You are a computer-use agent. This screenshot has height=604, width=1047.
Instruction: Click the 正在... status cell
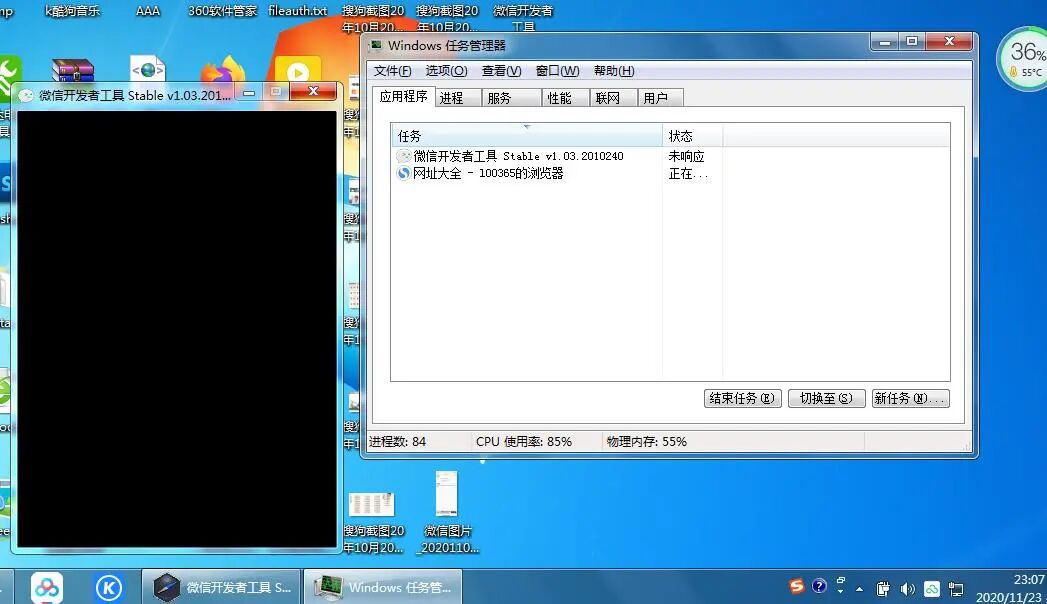688,174
